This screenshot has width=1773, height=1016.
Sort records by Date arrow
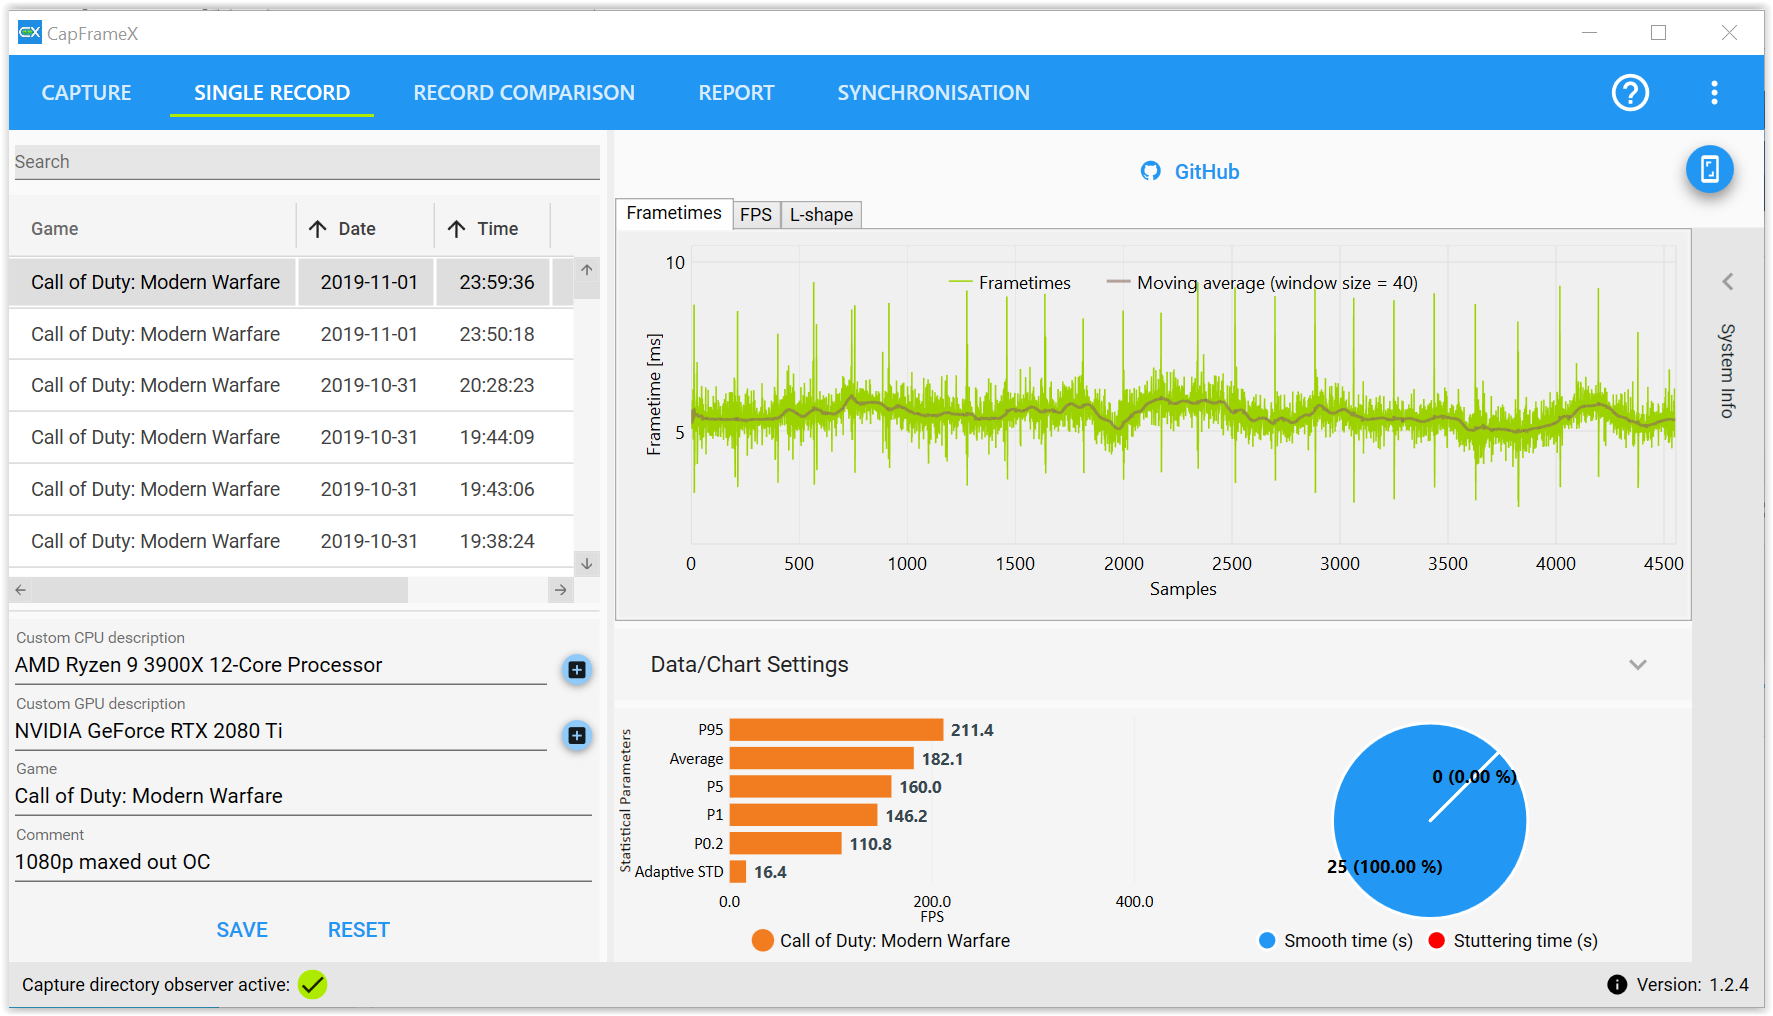point(318,228)
